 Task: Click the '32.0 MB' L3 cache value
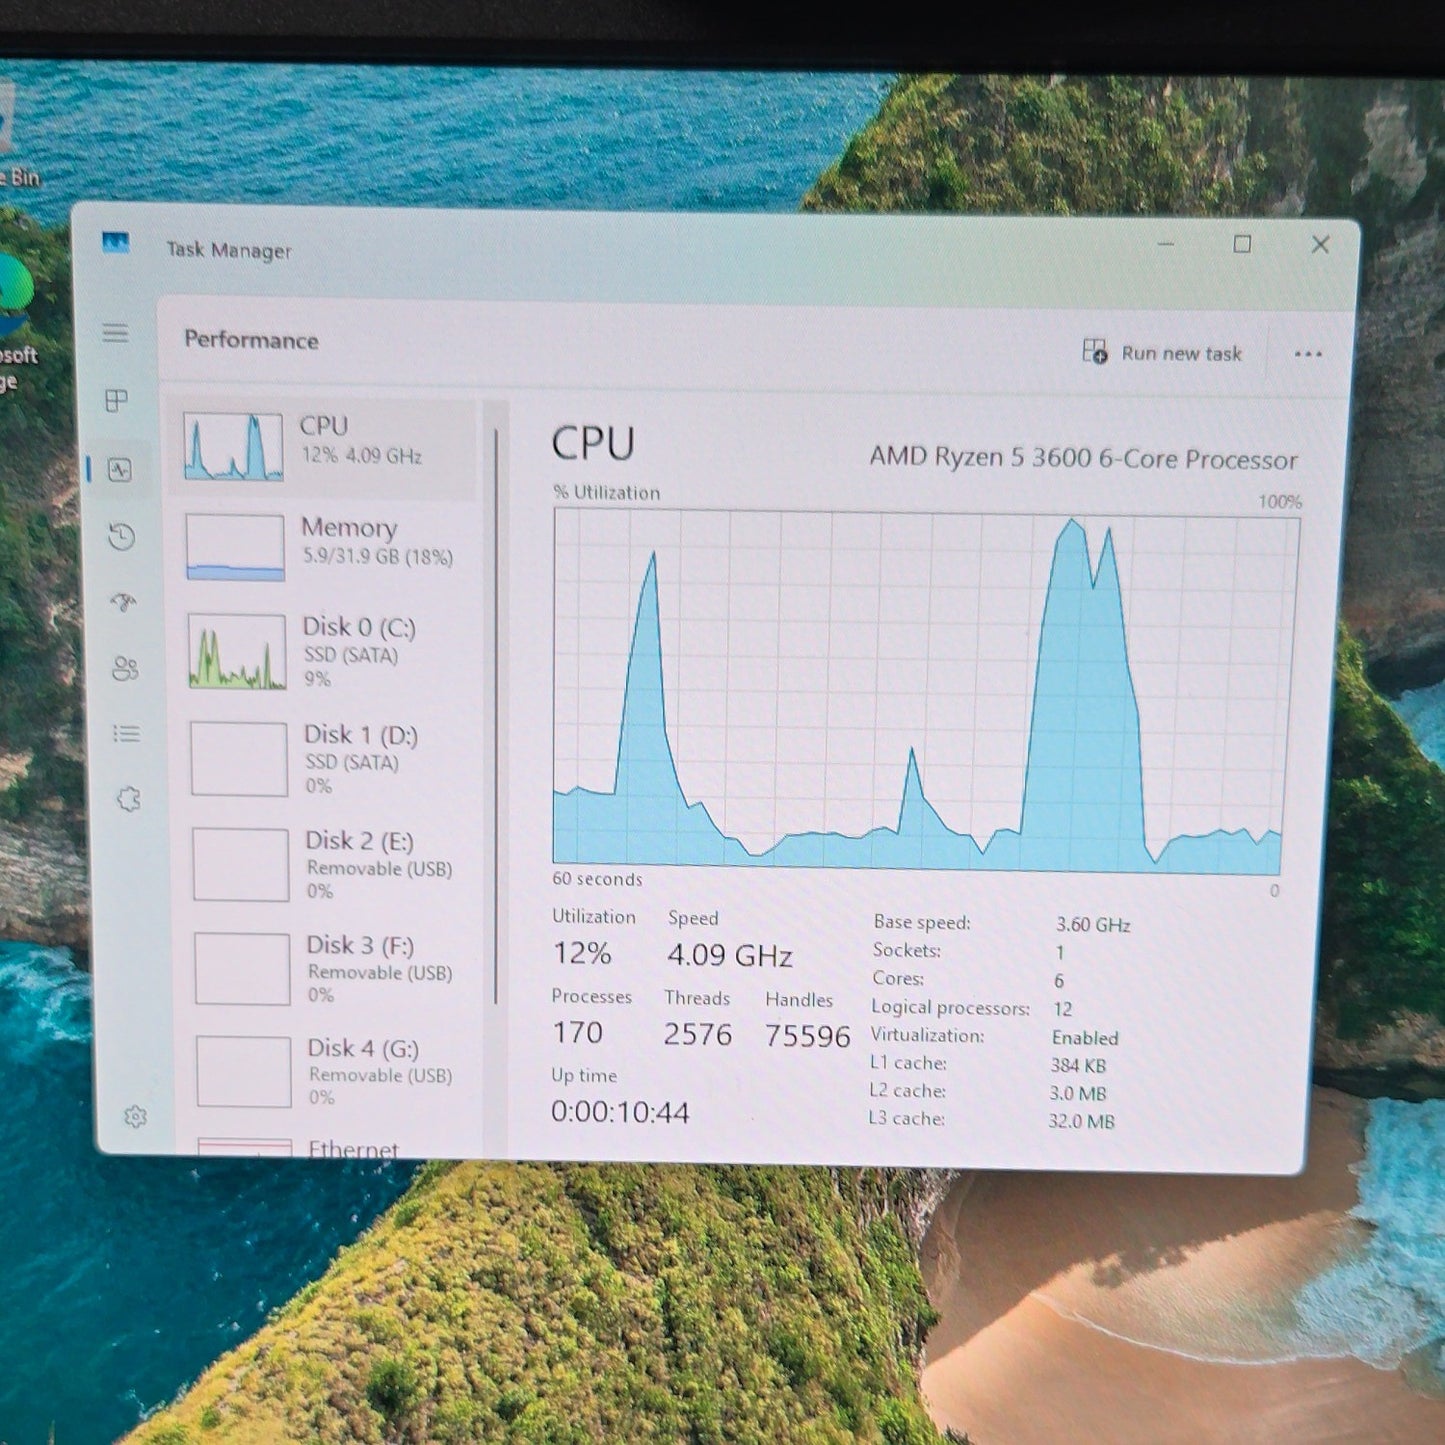pos(1081,1121)
